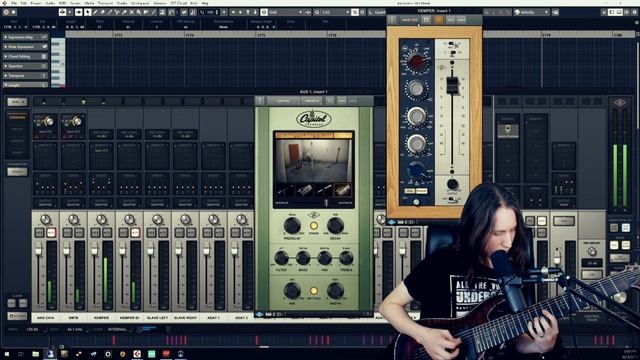Click orange button in KEMPER insert header
Image resolution: width=640 pixels, height=360 pixels.
point(439,20)
